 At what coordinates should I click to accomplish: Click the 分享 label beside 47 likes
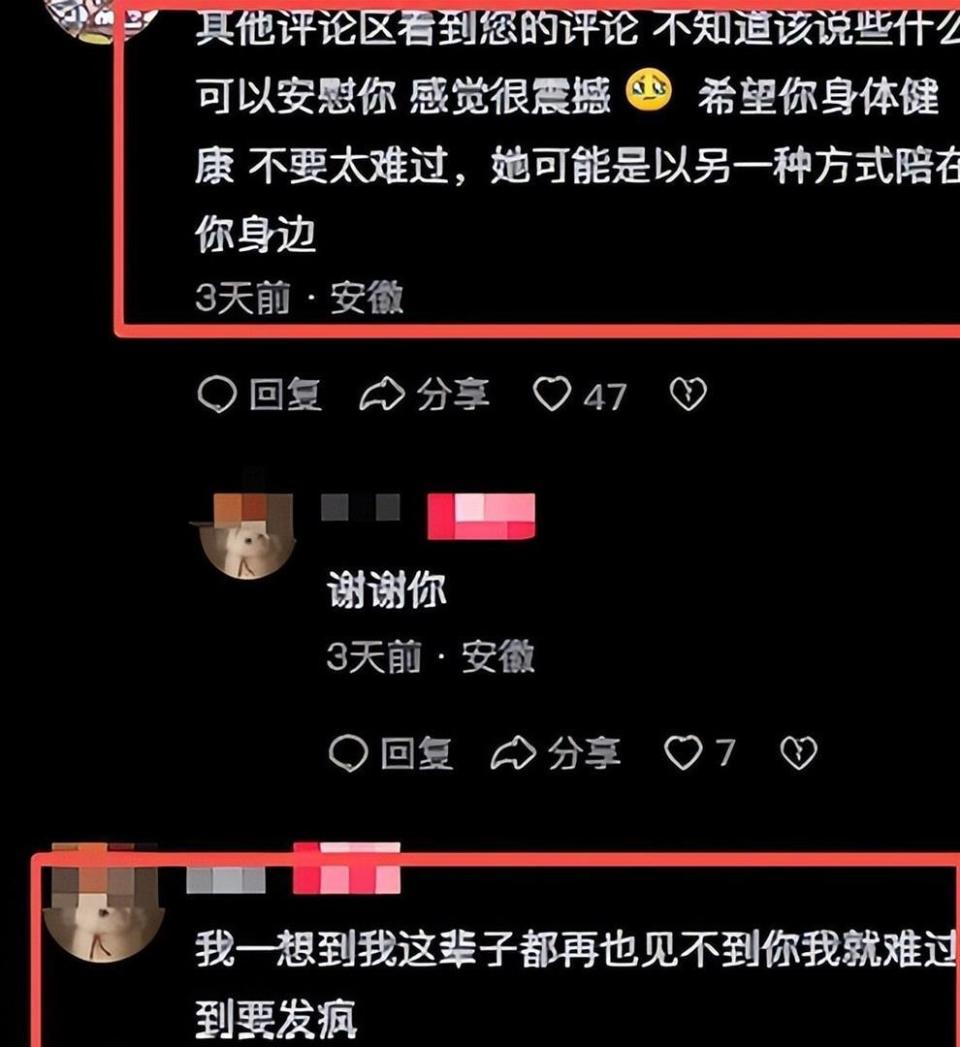(x=453, y=395)
